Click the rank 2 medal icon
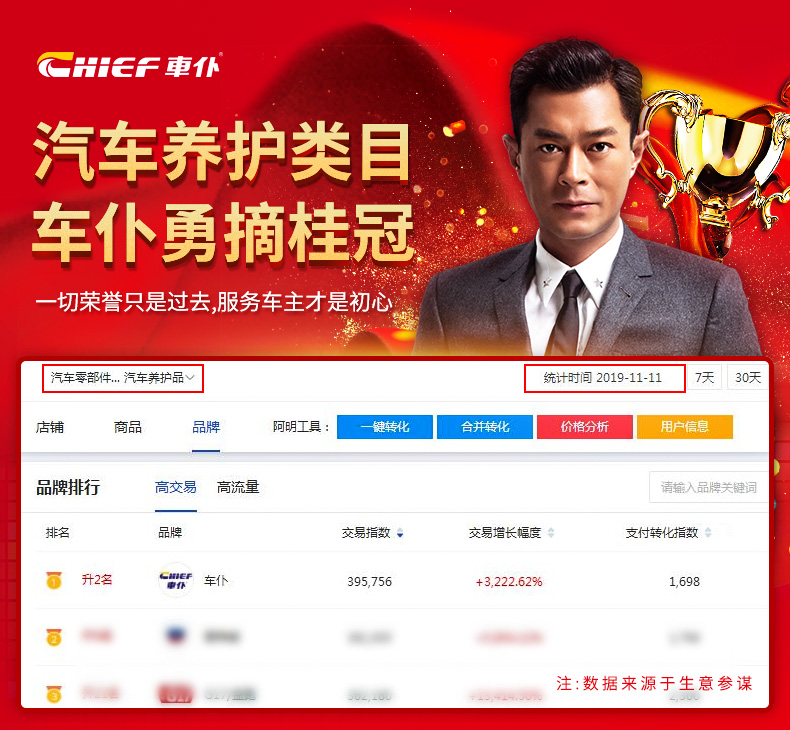 (x=54, y=638)
